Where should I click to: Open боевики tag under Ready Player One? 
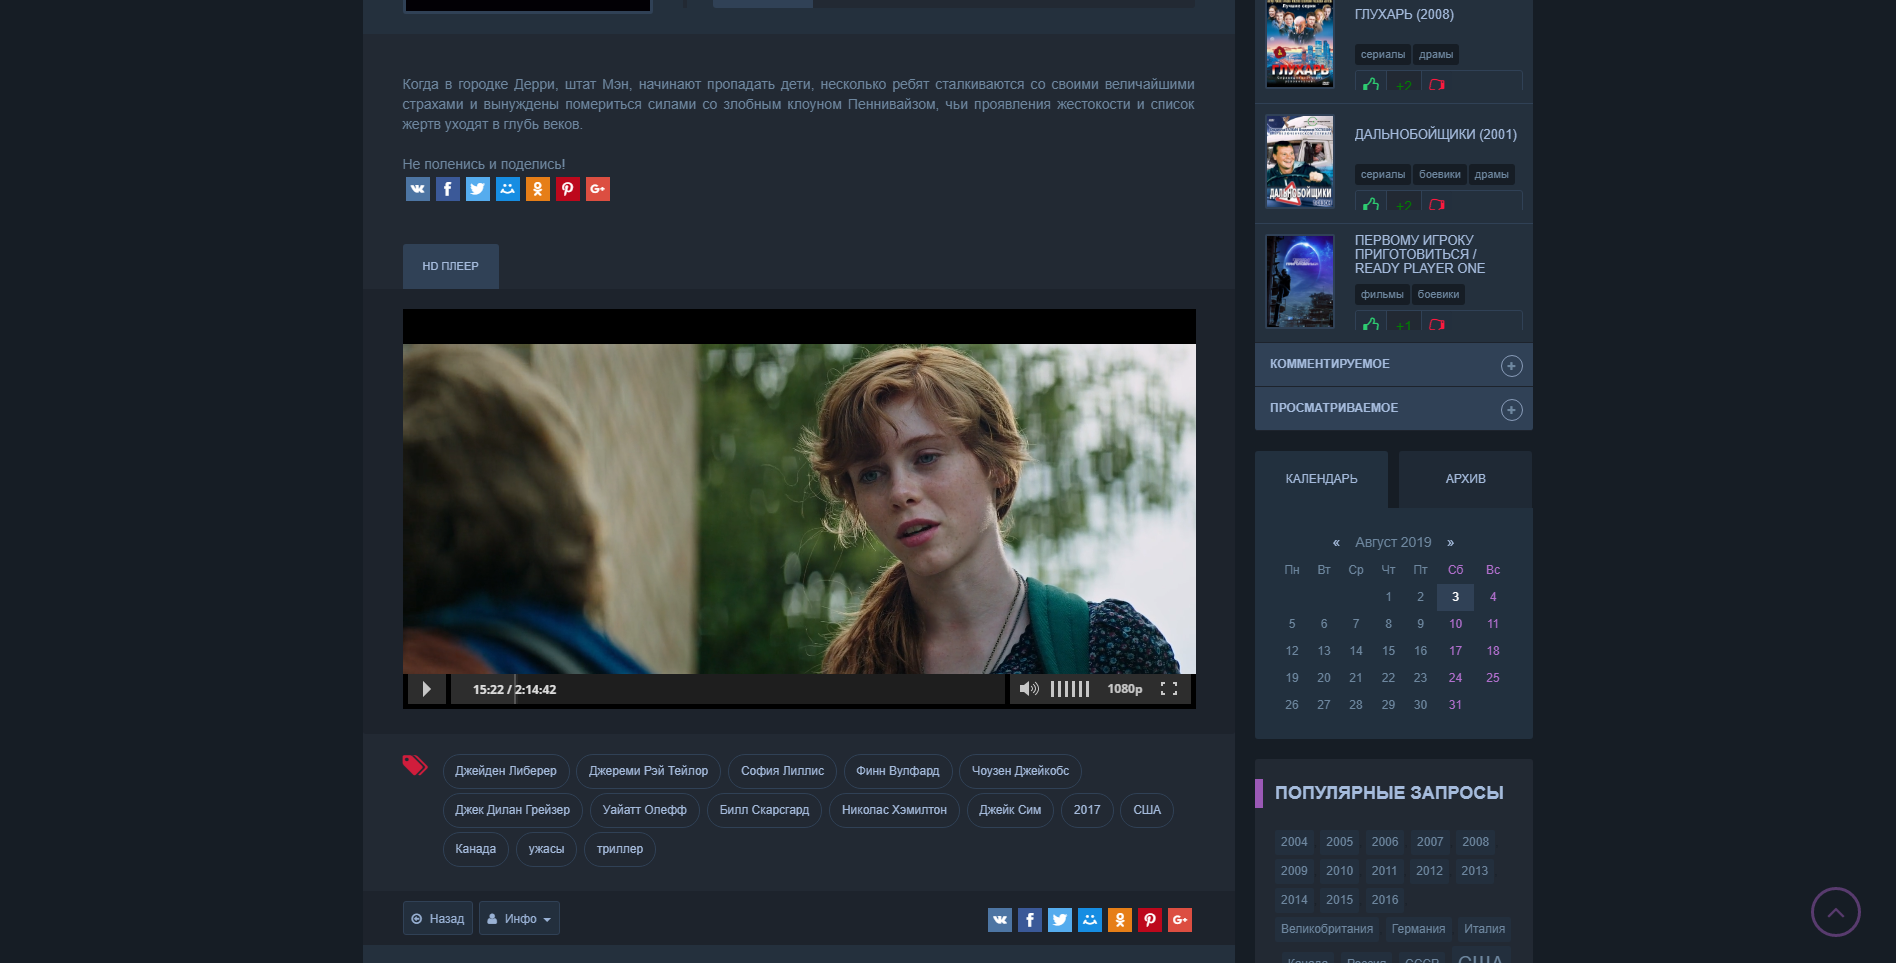(x=1438, y=294)
